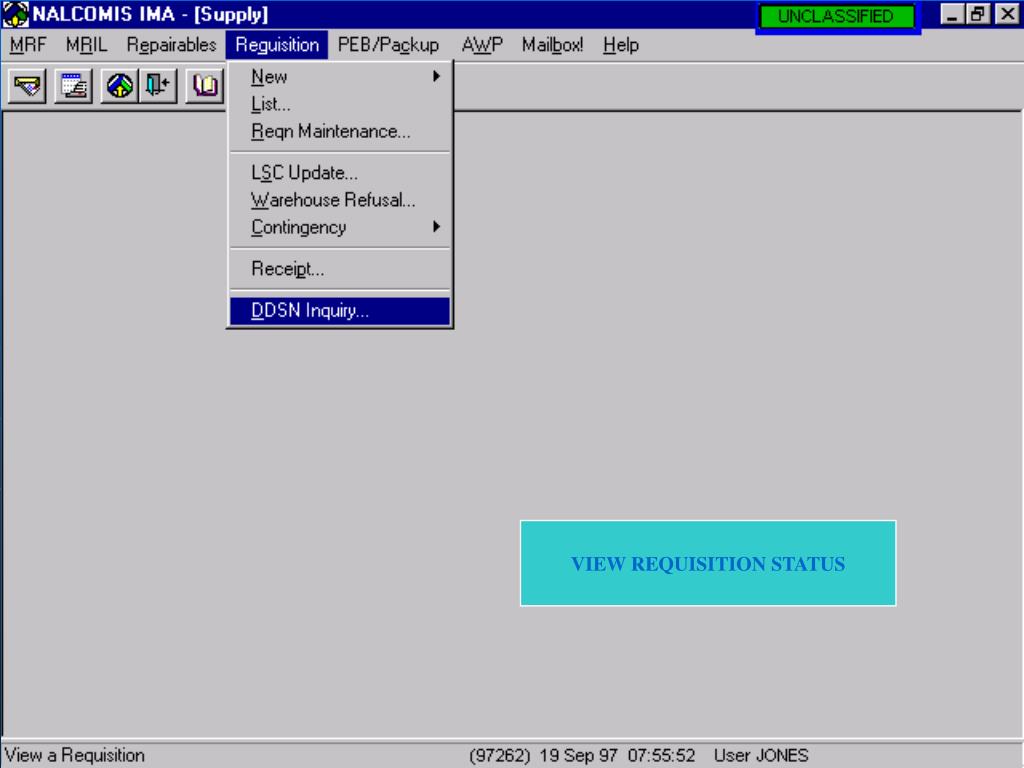
Task: Expand the Contingency submenu
Action: point(340,228)
